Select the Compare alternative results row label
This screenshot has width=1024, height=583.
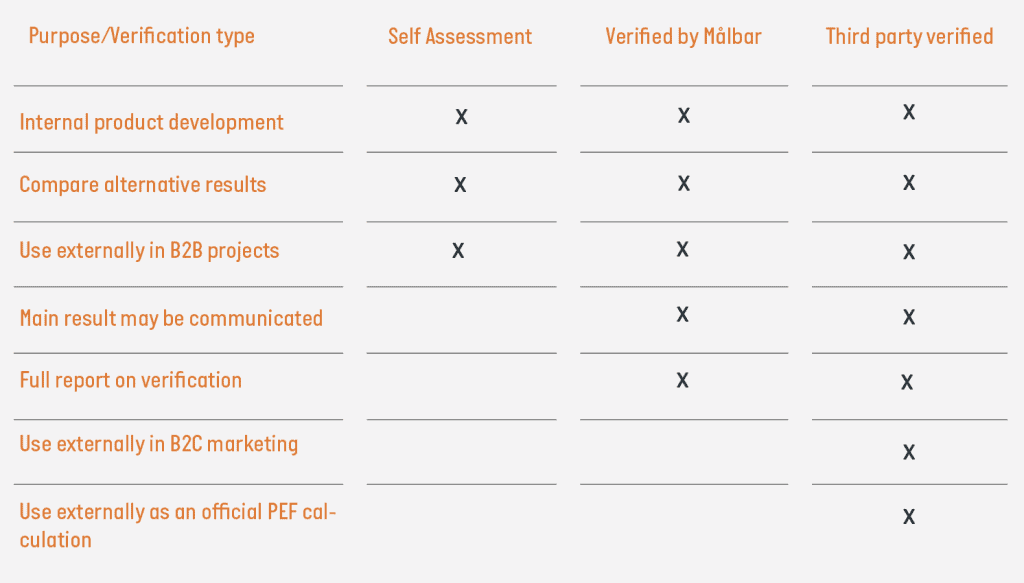click(x=143, y=185)
